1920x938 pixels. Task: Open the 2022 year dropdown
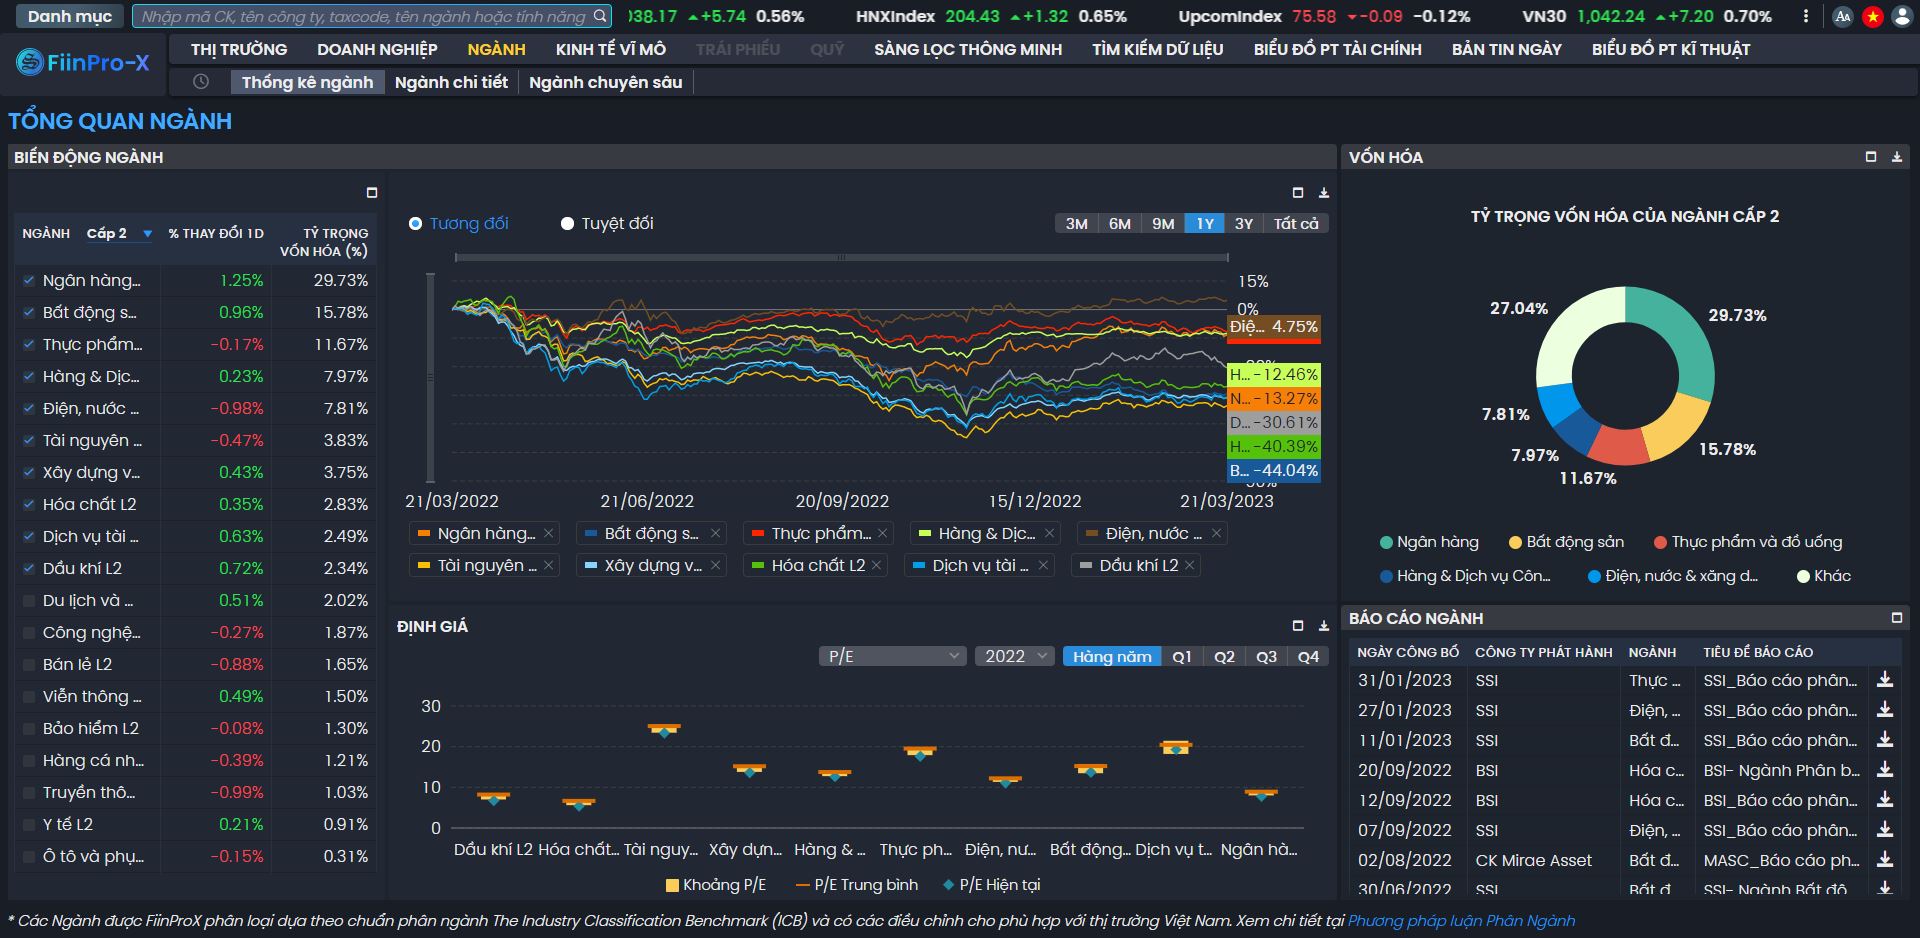point(1014,656)
